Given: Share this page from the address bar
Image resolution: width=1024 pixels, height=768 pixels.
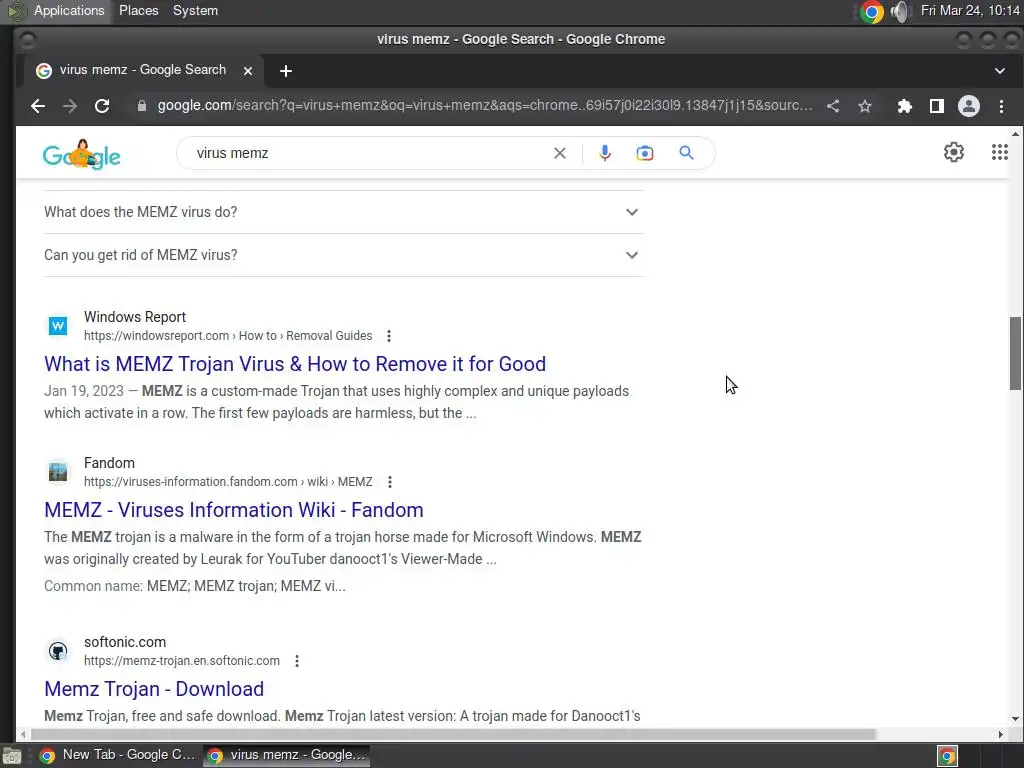Looking at the screenshot, I should [x=833, y=106].
